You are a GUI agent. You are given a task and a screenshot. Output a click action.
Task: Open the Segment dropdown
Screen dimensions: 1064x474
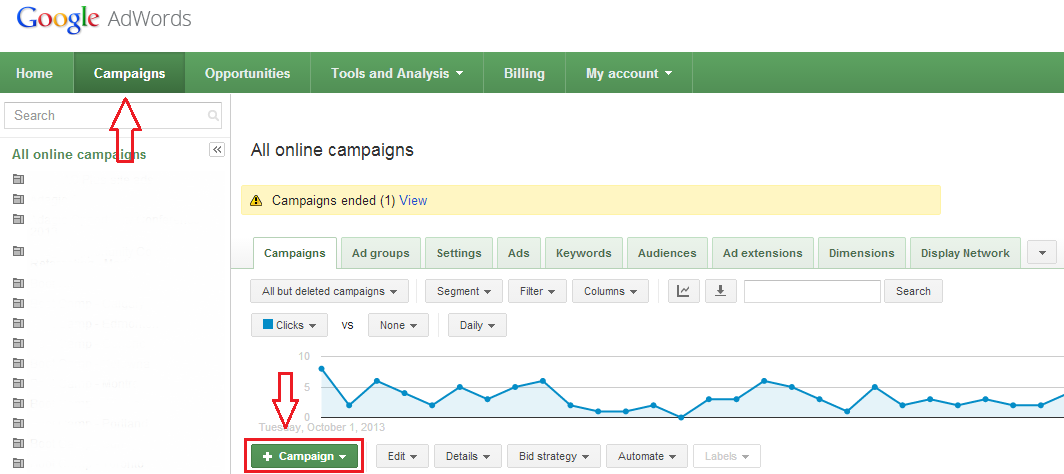[x=464, y=291]
